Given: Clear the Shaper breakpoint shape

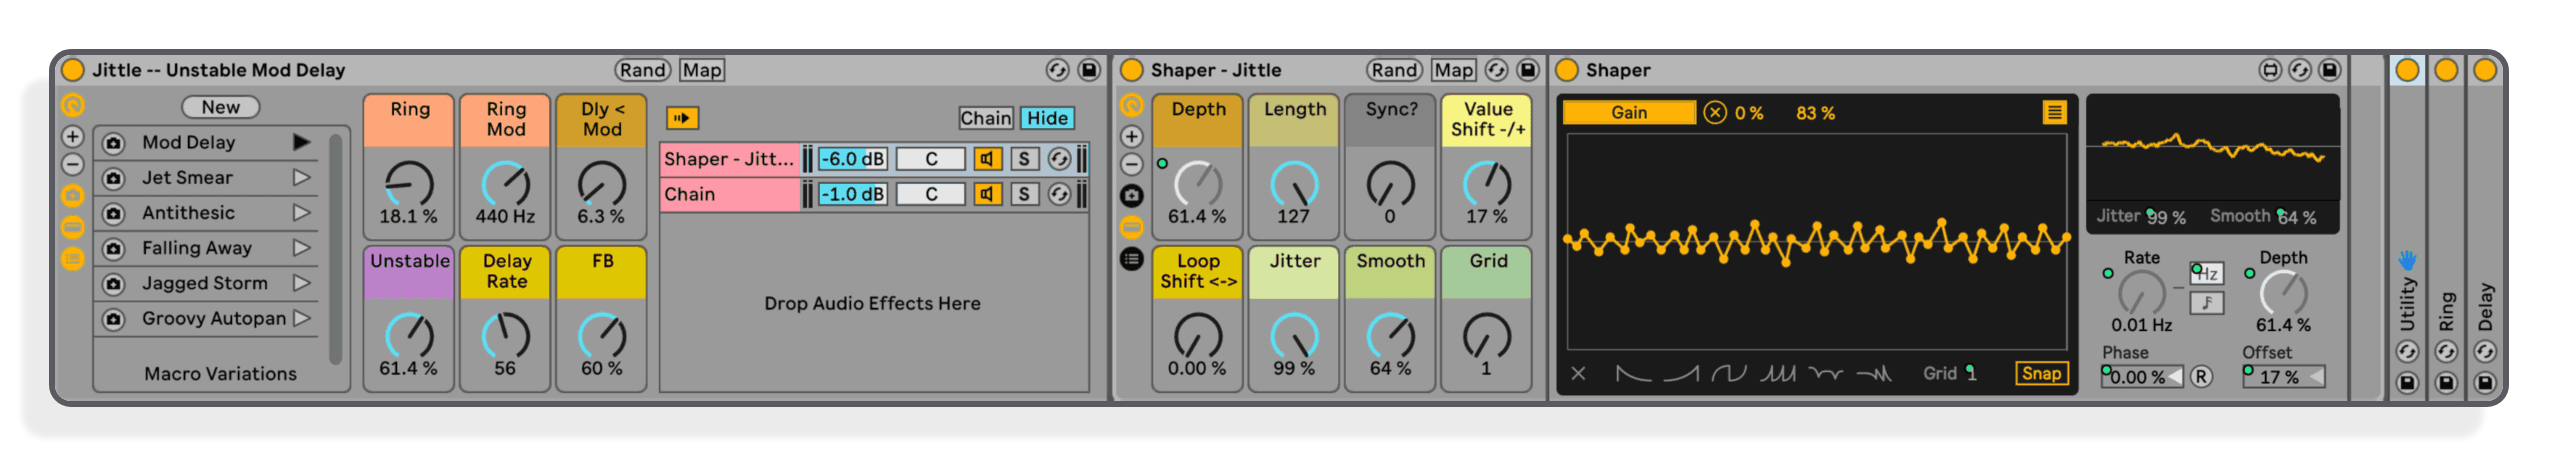Looking at the screenshot, I should [x=1578, y=374].
